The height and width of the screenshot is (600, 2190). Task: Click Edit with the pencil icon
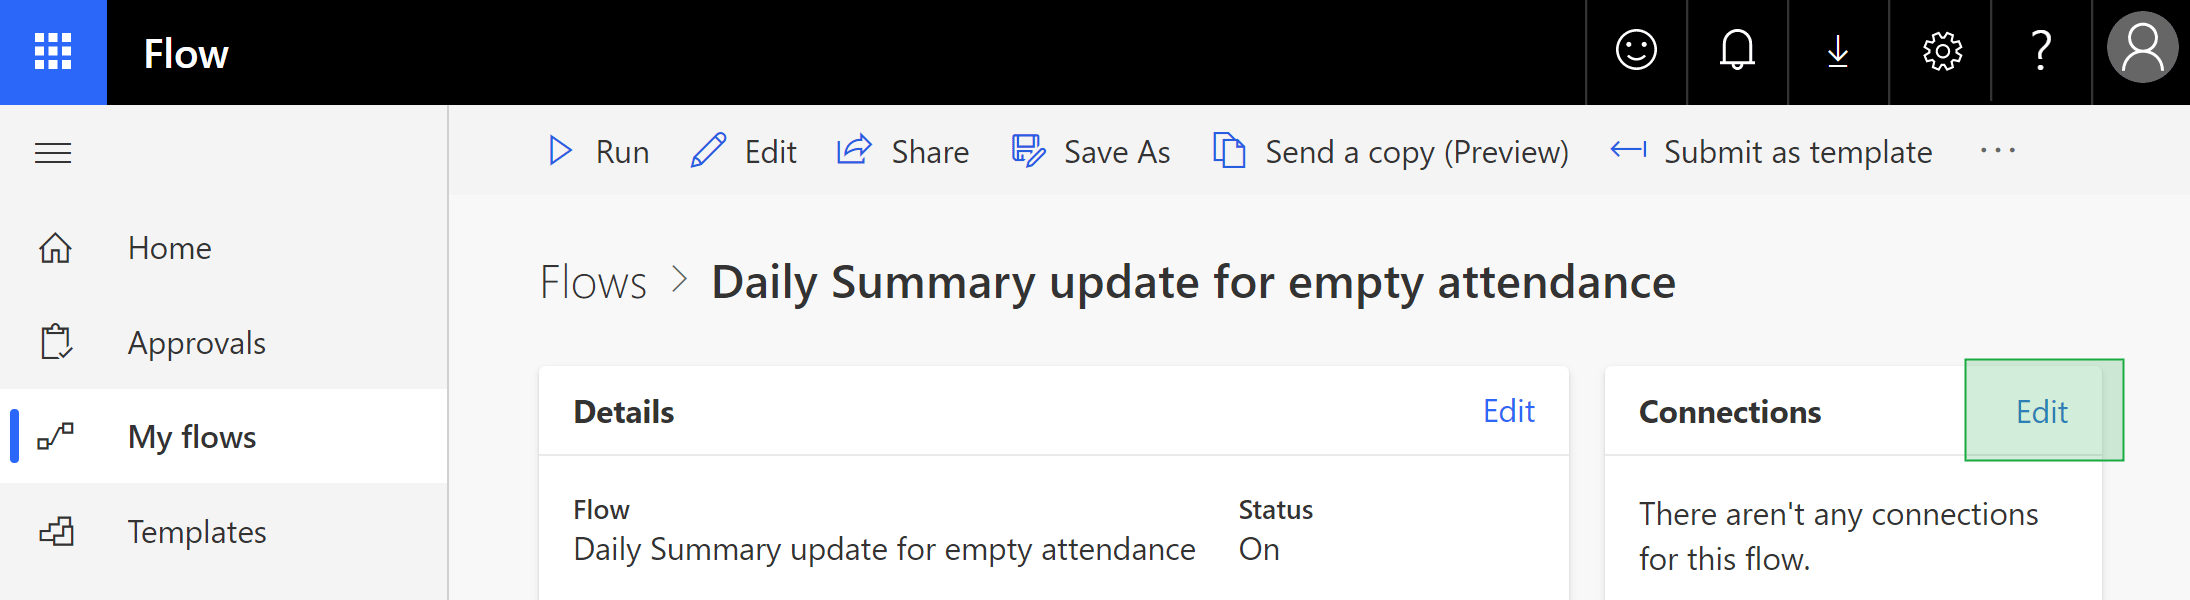[744, 152]
